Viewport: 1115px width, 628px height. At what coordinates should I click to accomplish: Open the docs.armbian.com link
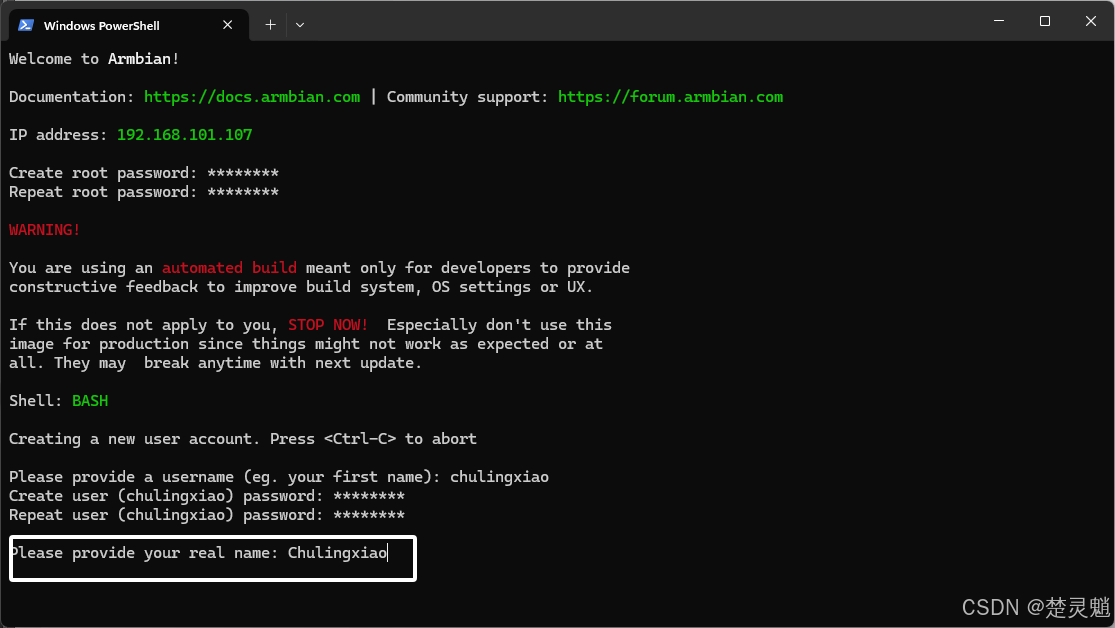(252, 97)
